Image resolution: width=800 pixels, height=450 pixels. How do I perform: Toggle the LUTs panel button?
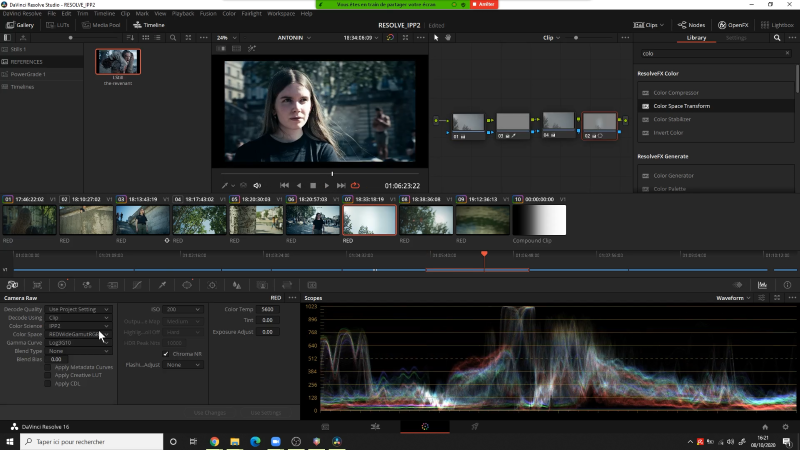58,25
